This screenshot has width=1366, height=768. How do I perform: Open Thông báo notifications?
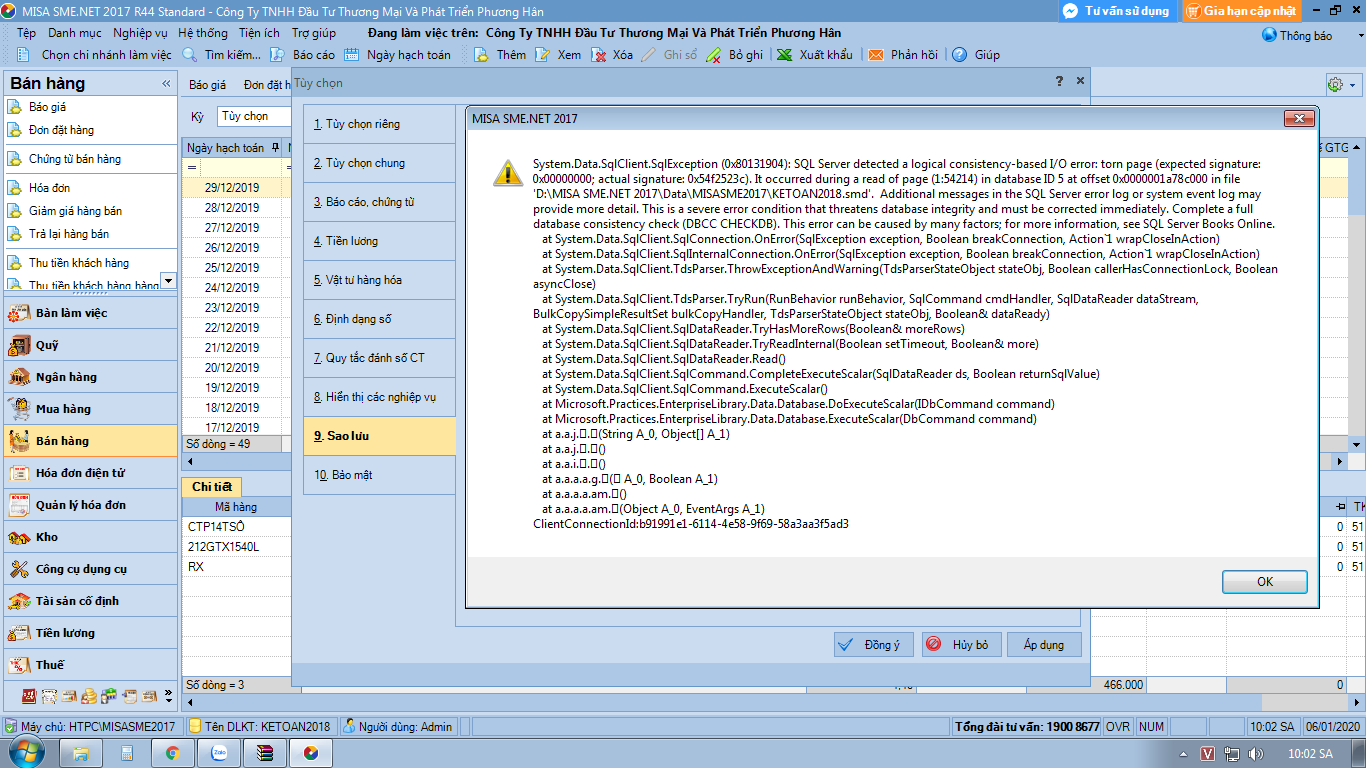pyautogui.click(x=1297, y=35)
